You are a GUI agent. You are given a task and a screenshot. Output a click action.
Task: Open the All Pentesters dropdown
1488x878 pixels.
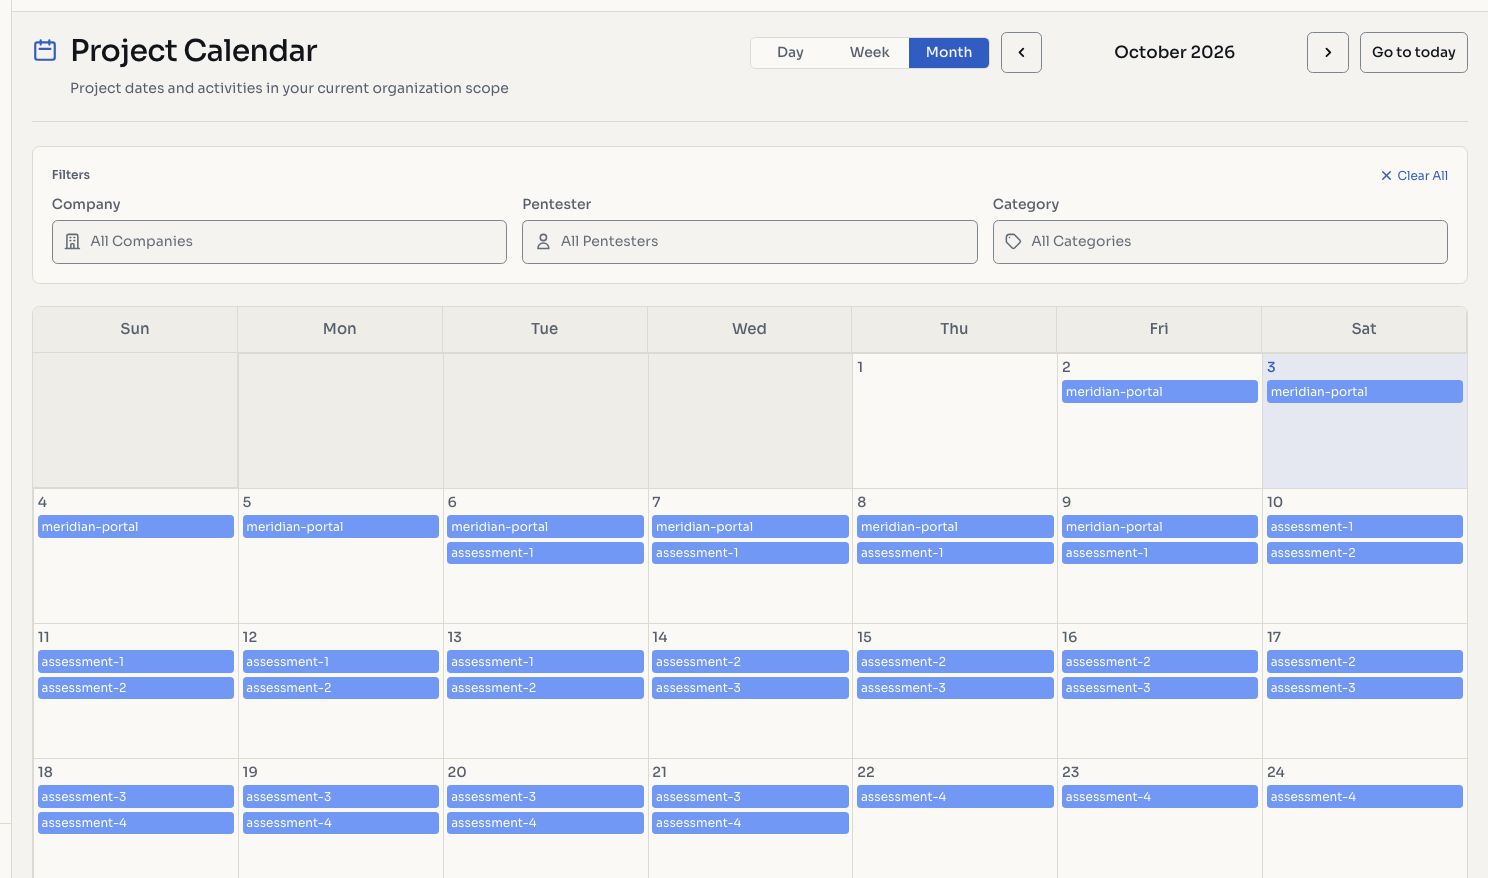pyautogui.click(x=749, y=242)
